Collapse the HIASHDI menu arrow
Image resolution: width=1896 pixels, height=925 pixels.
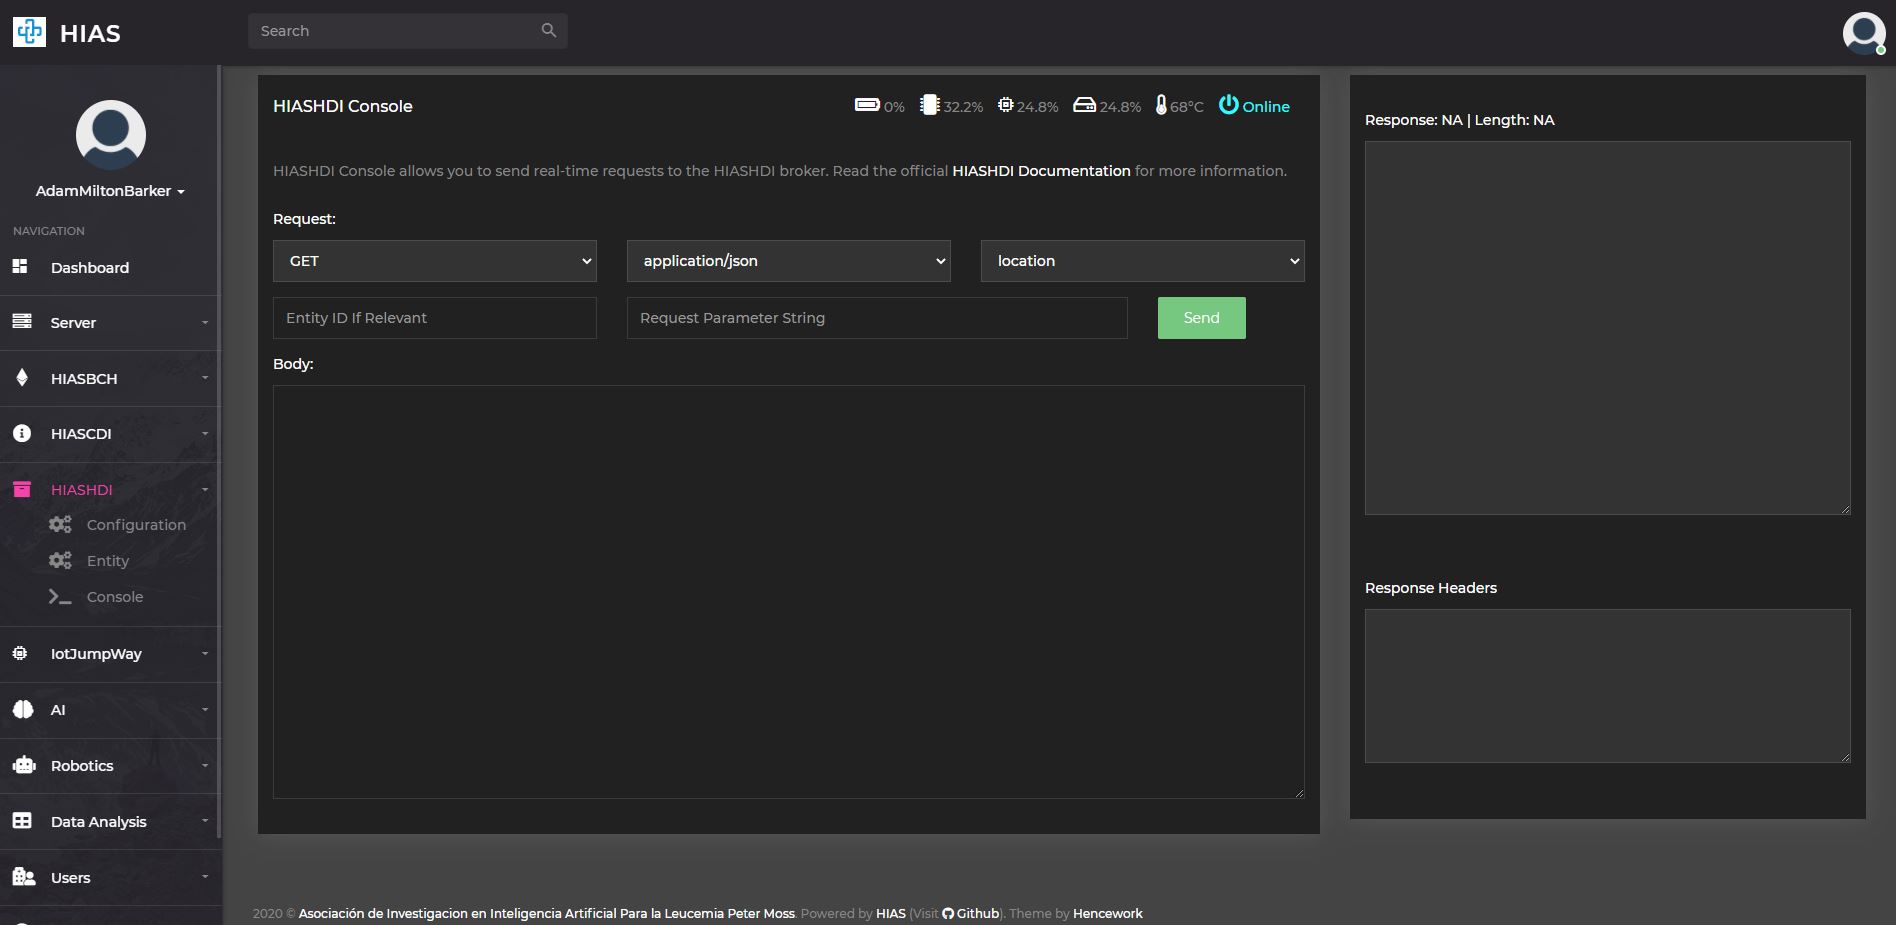coord(205,490)
